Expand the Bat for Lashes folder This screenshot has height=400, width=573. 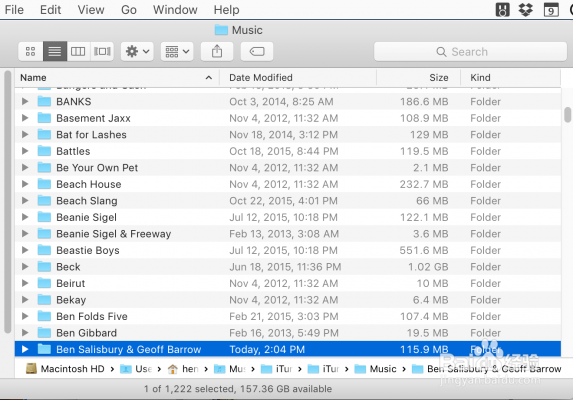[25, 134]
